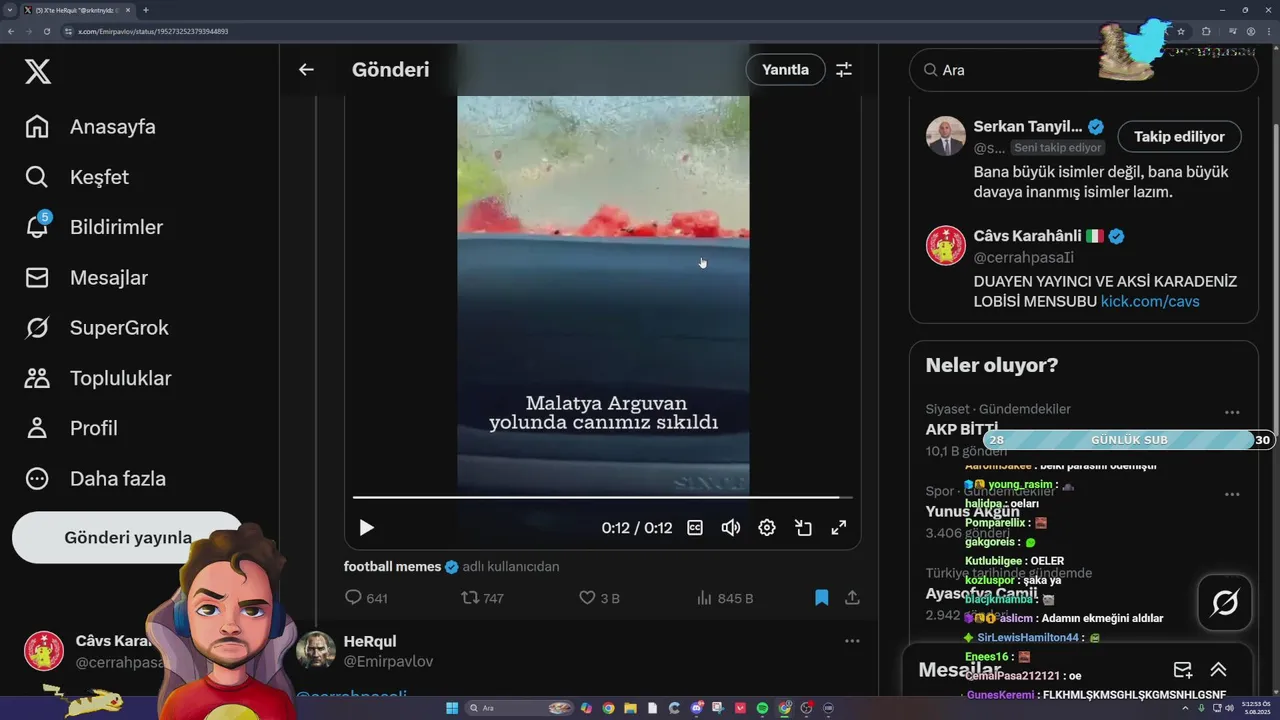The image size is (1280, 720).
Task: Focus the Ara search field
Action: (x=1084, y=70)
